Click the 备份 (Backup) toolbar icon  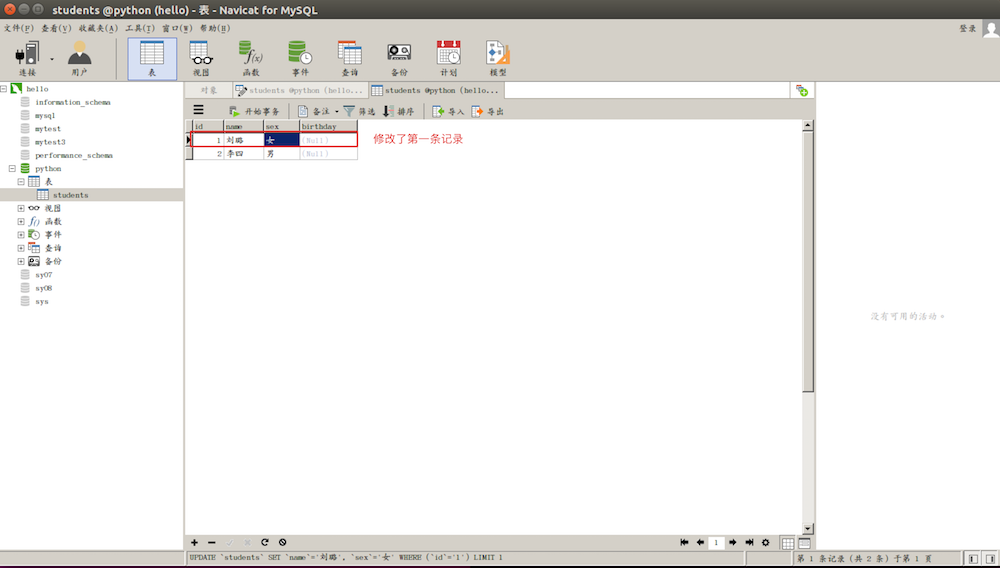399,58
